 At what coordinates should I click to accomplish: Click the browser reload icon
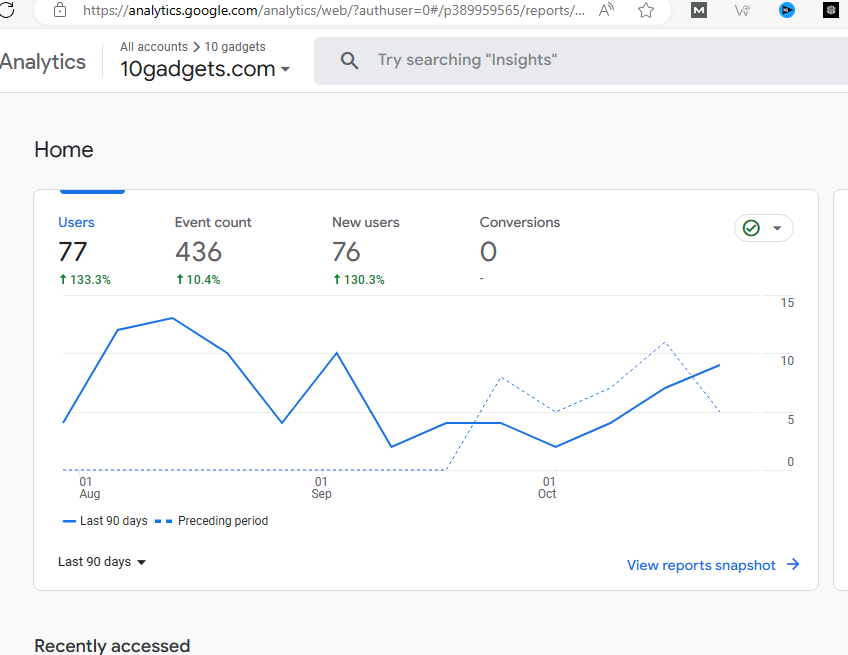point(6,9)
